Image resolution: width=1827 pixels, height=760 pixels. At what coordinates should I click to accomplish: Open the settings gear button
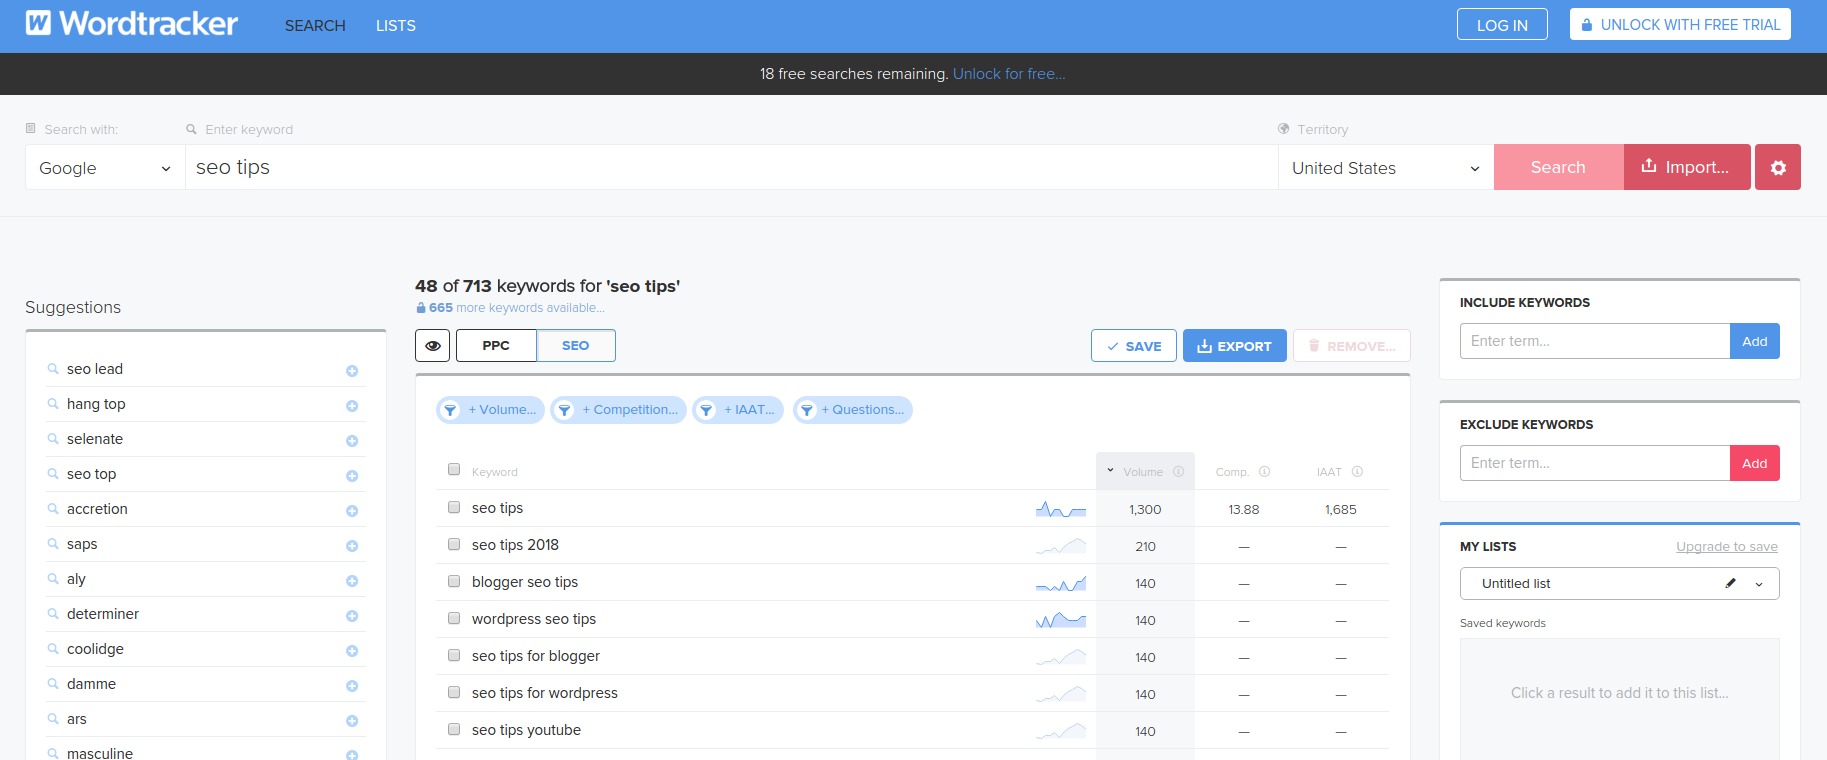click(x=1778, y=167)
